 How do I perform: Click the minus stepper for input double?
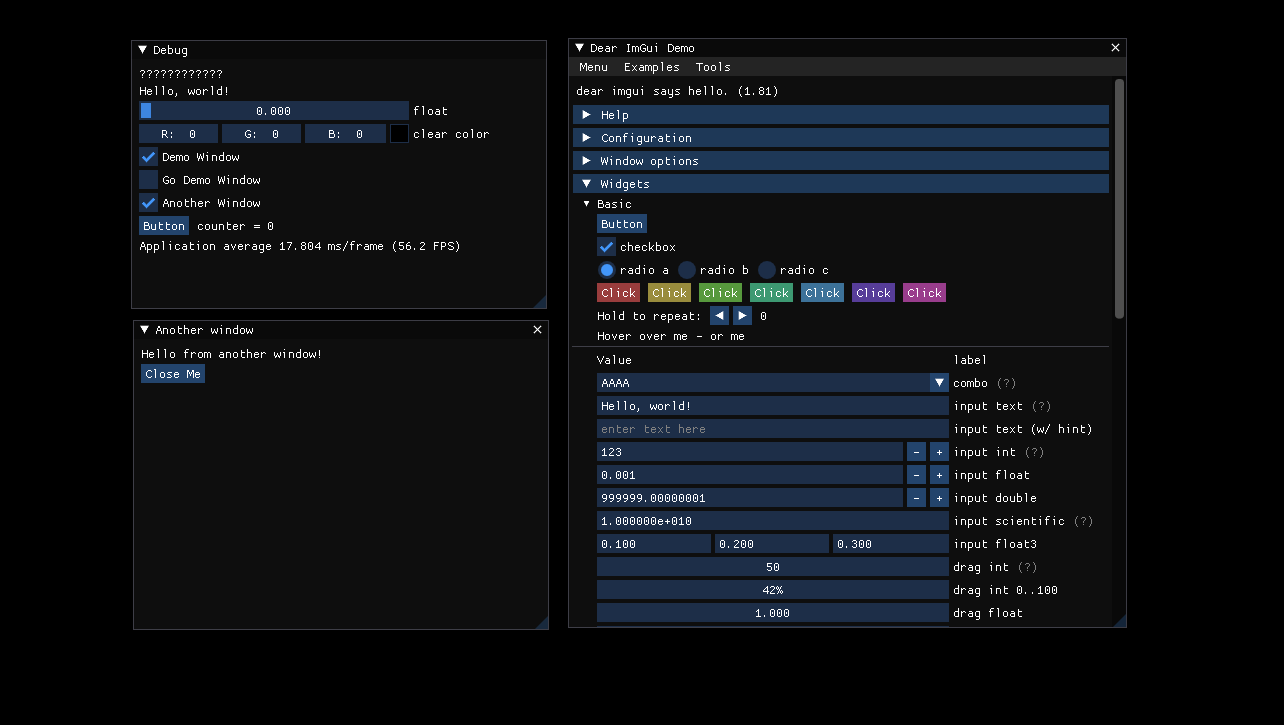pyautogui.click(x=916, y=498)
